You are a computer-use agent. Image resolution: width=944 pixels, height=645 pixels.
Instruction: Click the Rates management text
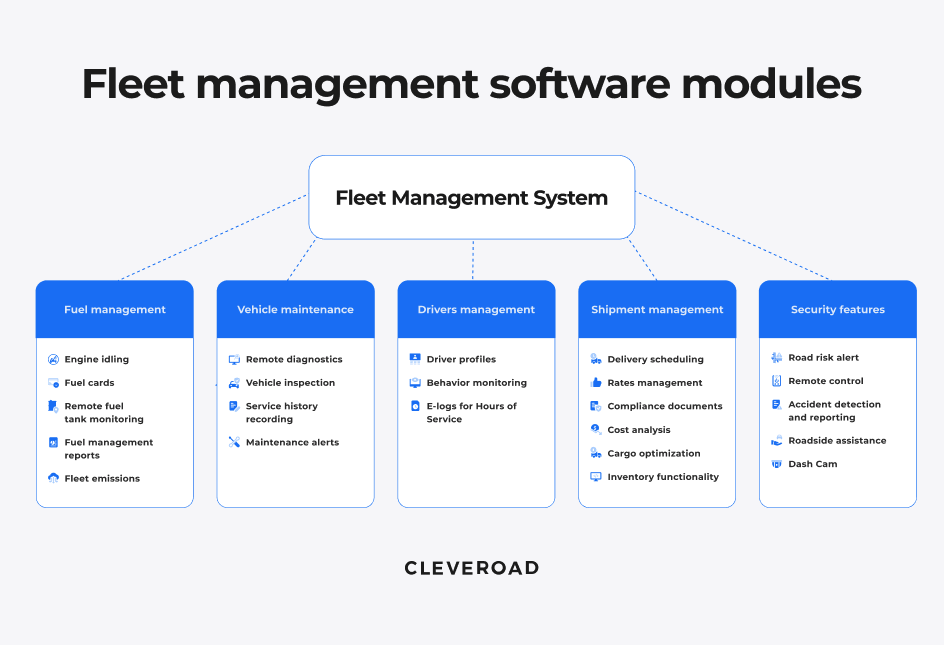click(655, 382)
